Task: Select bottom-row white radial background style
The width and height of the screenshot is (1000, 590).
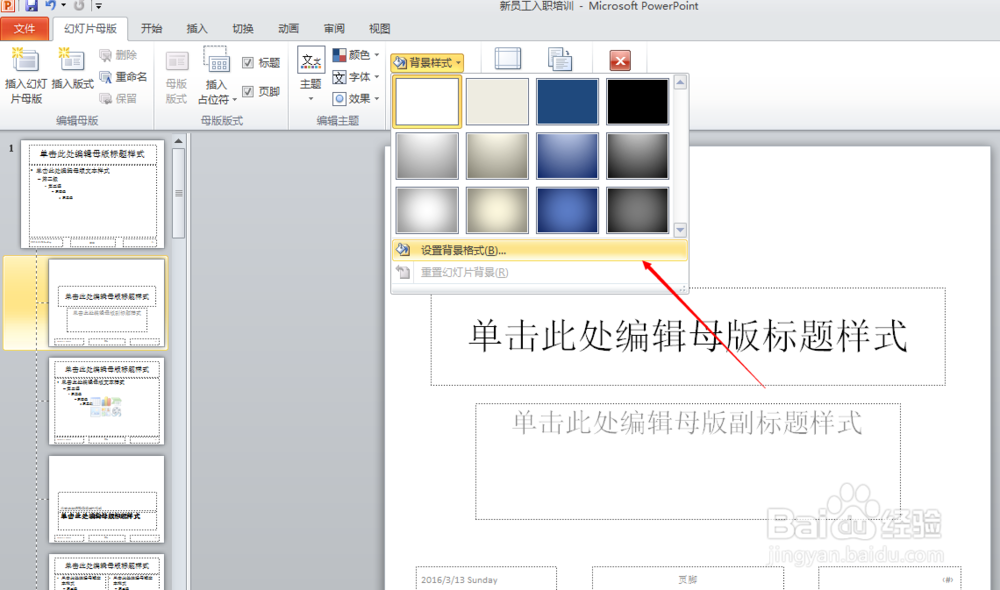Action: point(427,210)
